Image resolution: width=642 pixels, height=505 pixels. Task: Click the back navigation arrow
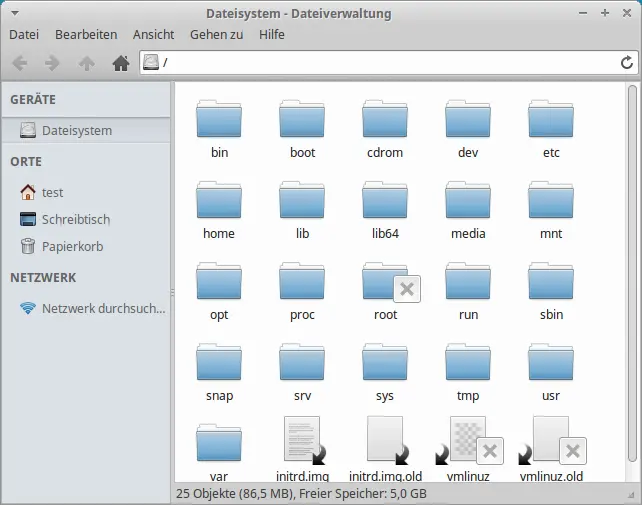pos(19,63)
